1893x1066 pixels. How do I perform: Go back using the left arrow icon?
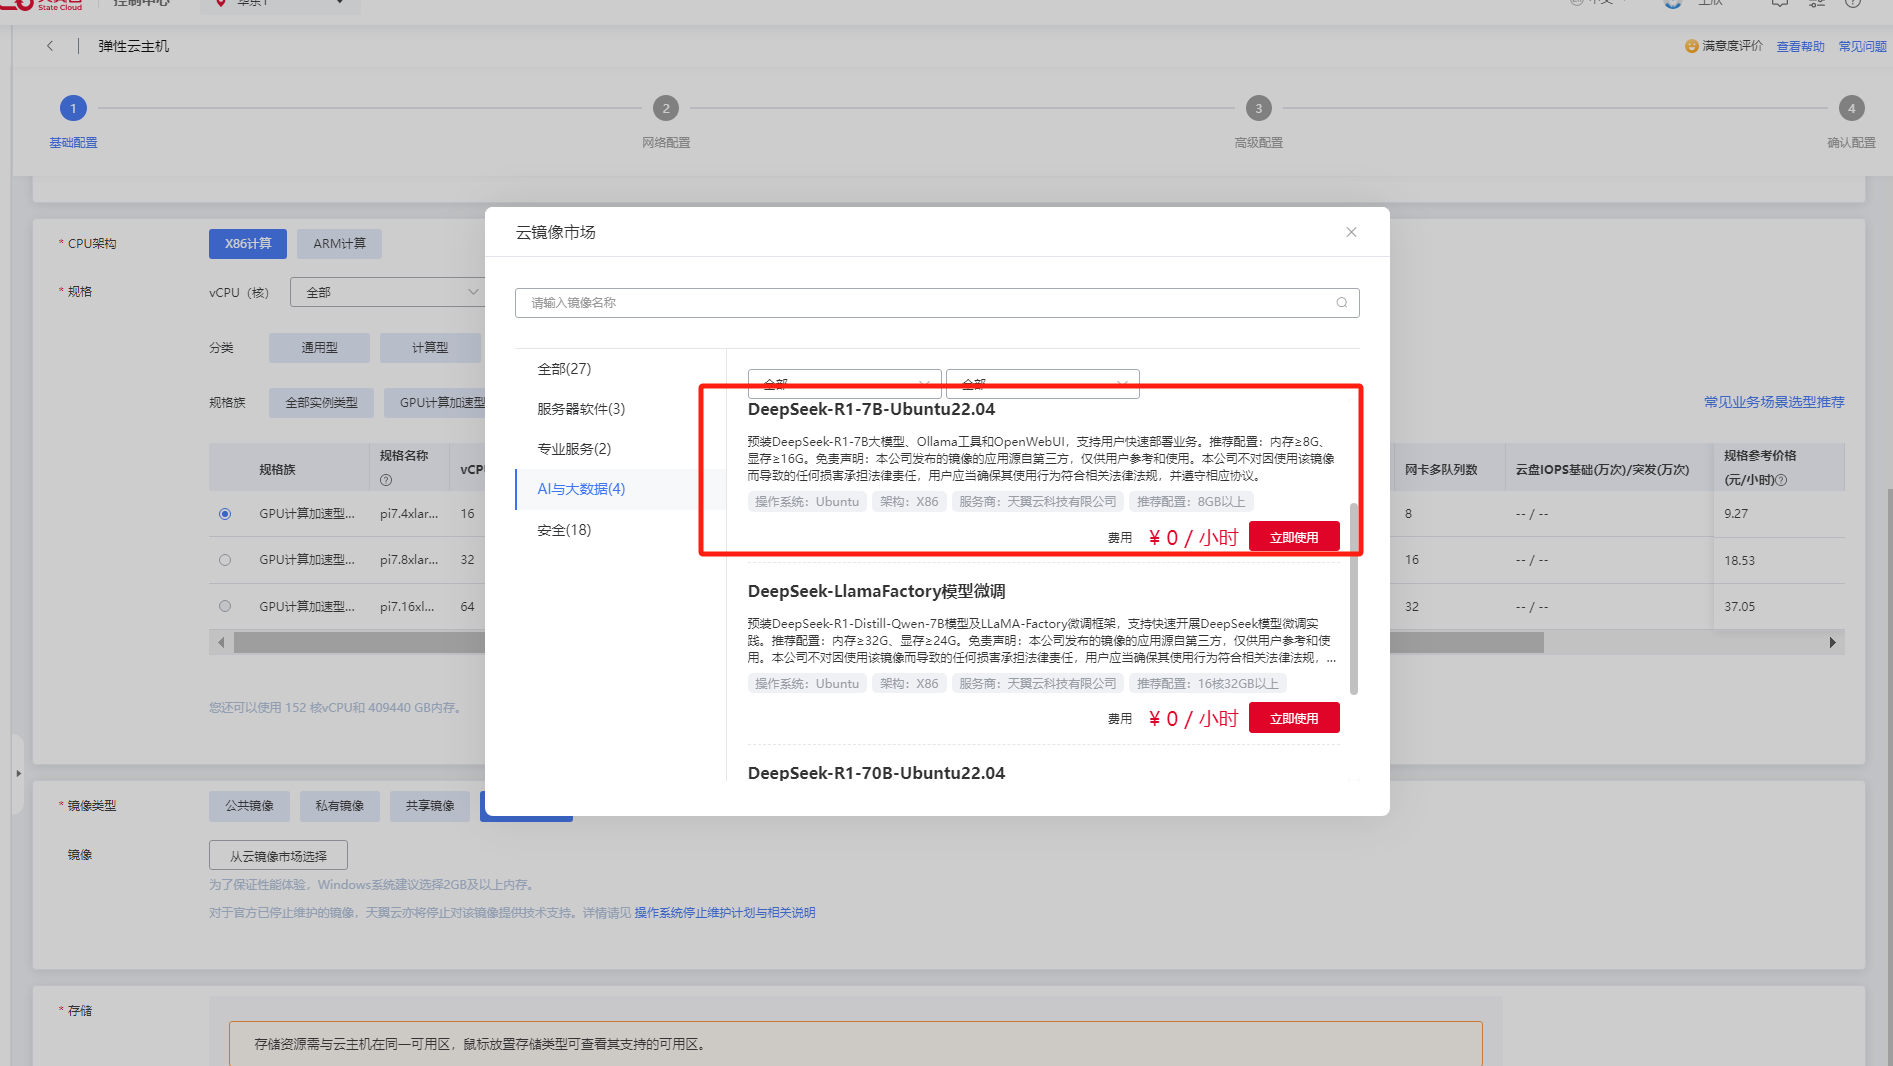tap(50, 46)
